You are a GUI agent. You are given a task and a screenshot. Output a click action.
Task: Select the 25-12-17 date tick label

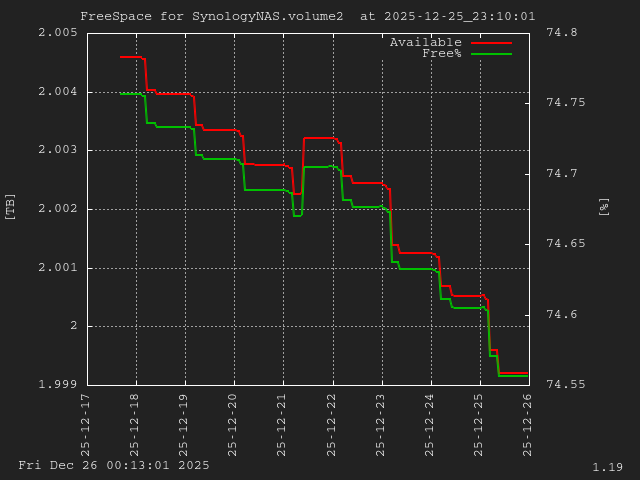(x=87, y=419)
